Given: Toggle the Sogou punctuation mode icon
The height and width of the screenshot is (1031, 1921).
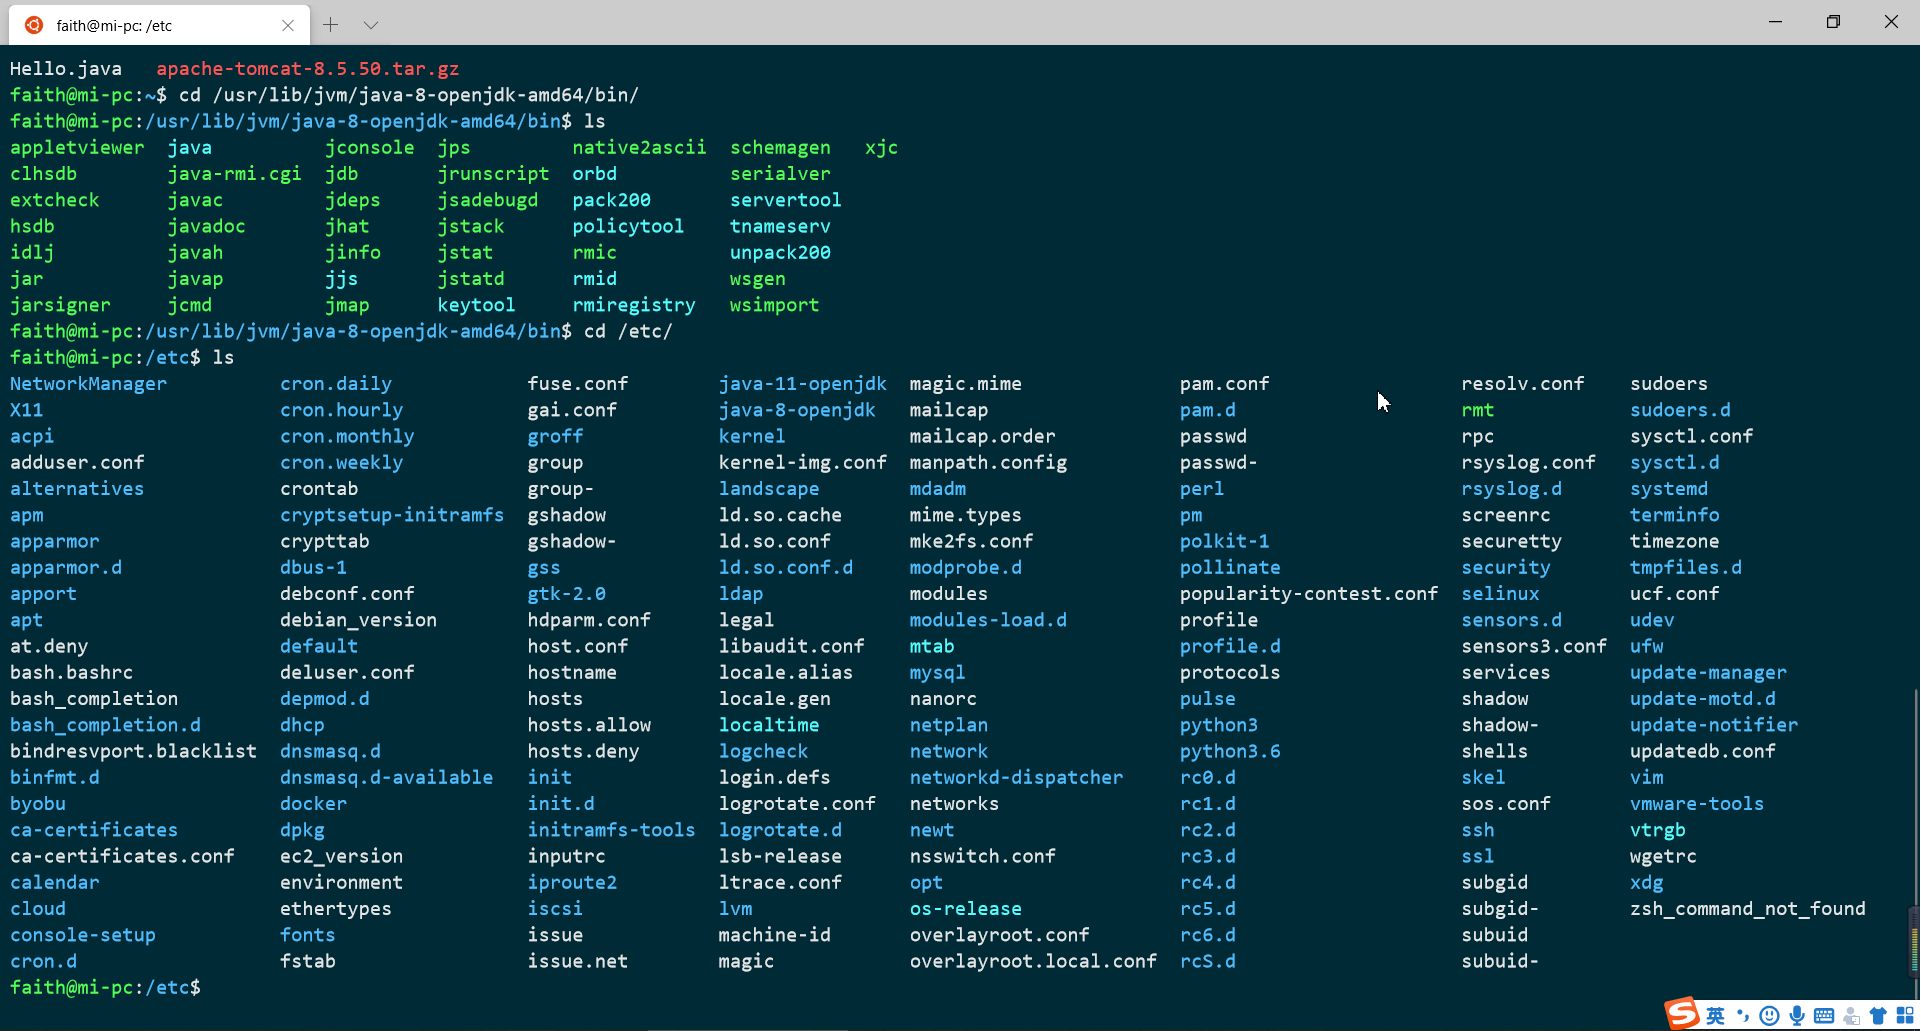Looking at the screenshot, I should coord(1743,1016).
